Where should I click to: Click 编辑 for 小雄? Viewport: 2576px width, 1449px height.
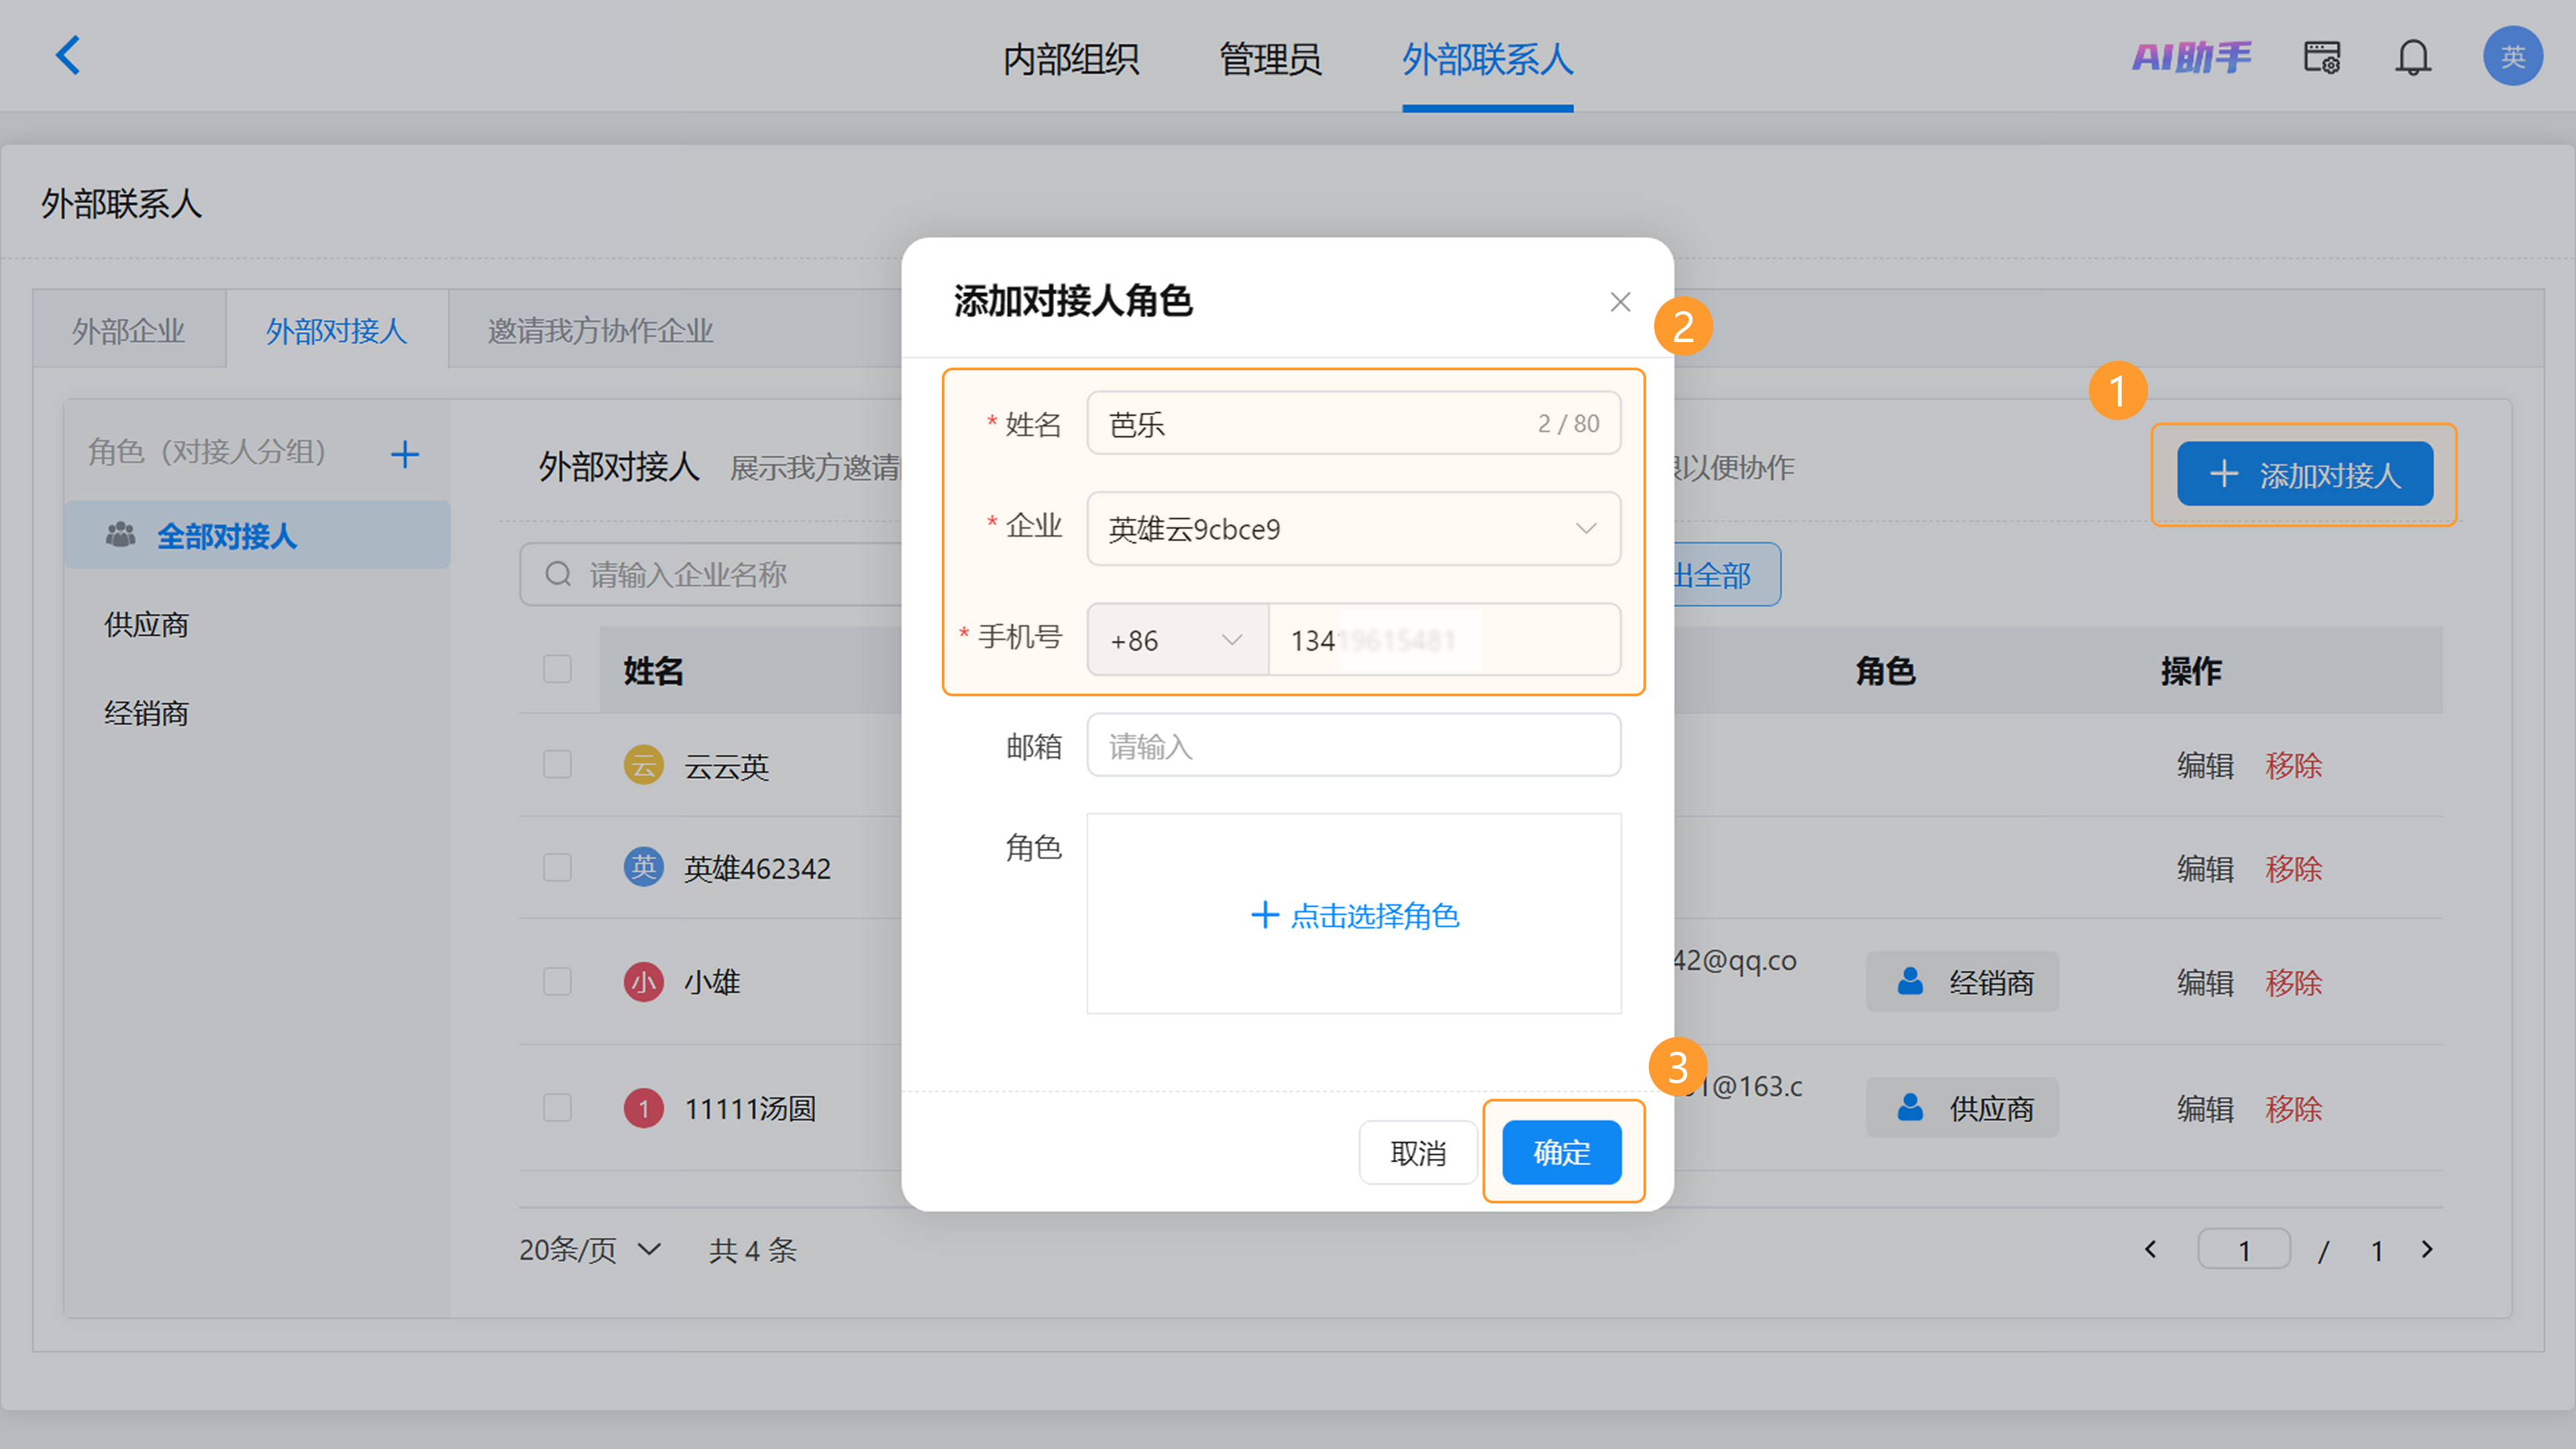2205,982
